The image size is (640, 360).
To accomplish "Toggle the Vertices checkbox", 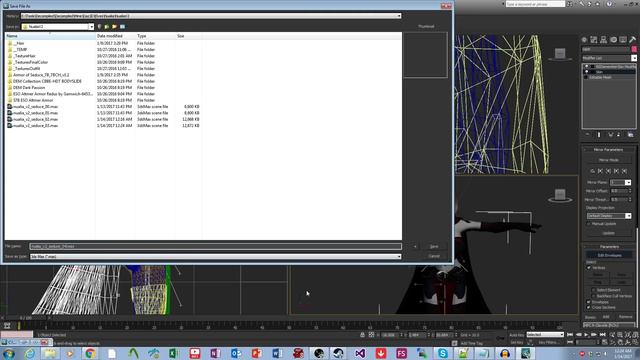I will click(x=589, y=268).
